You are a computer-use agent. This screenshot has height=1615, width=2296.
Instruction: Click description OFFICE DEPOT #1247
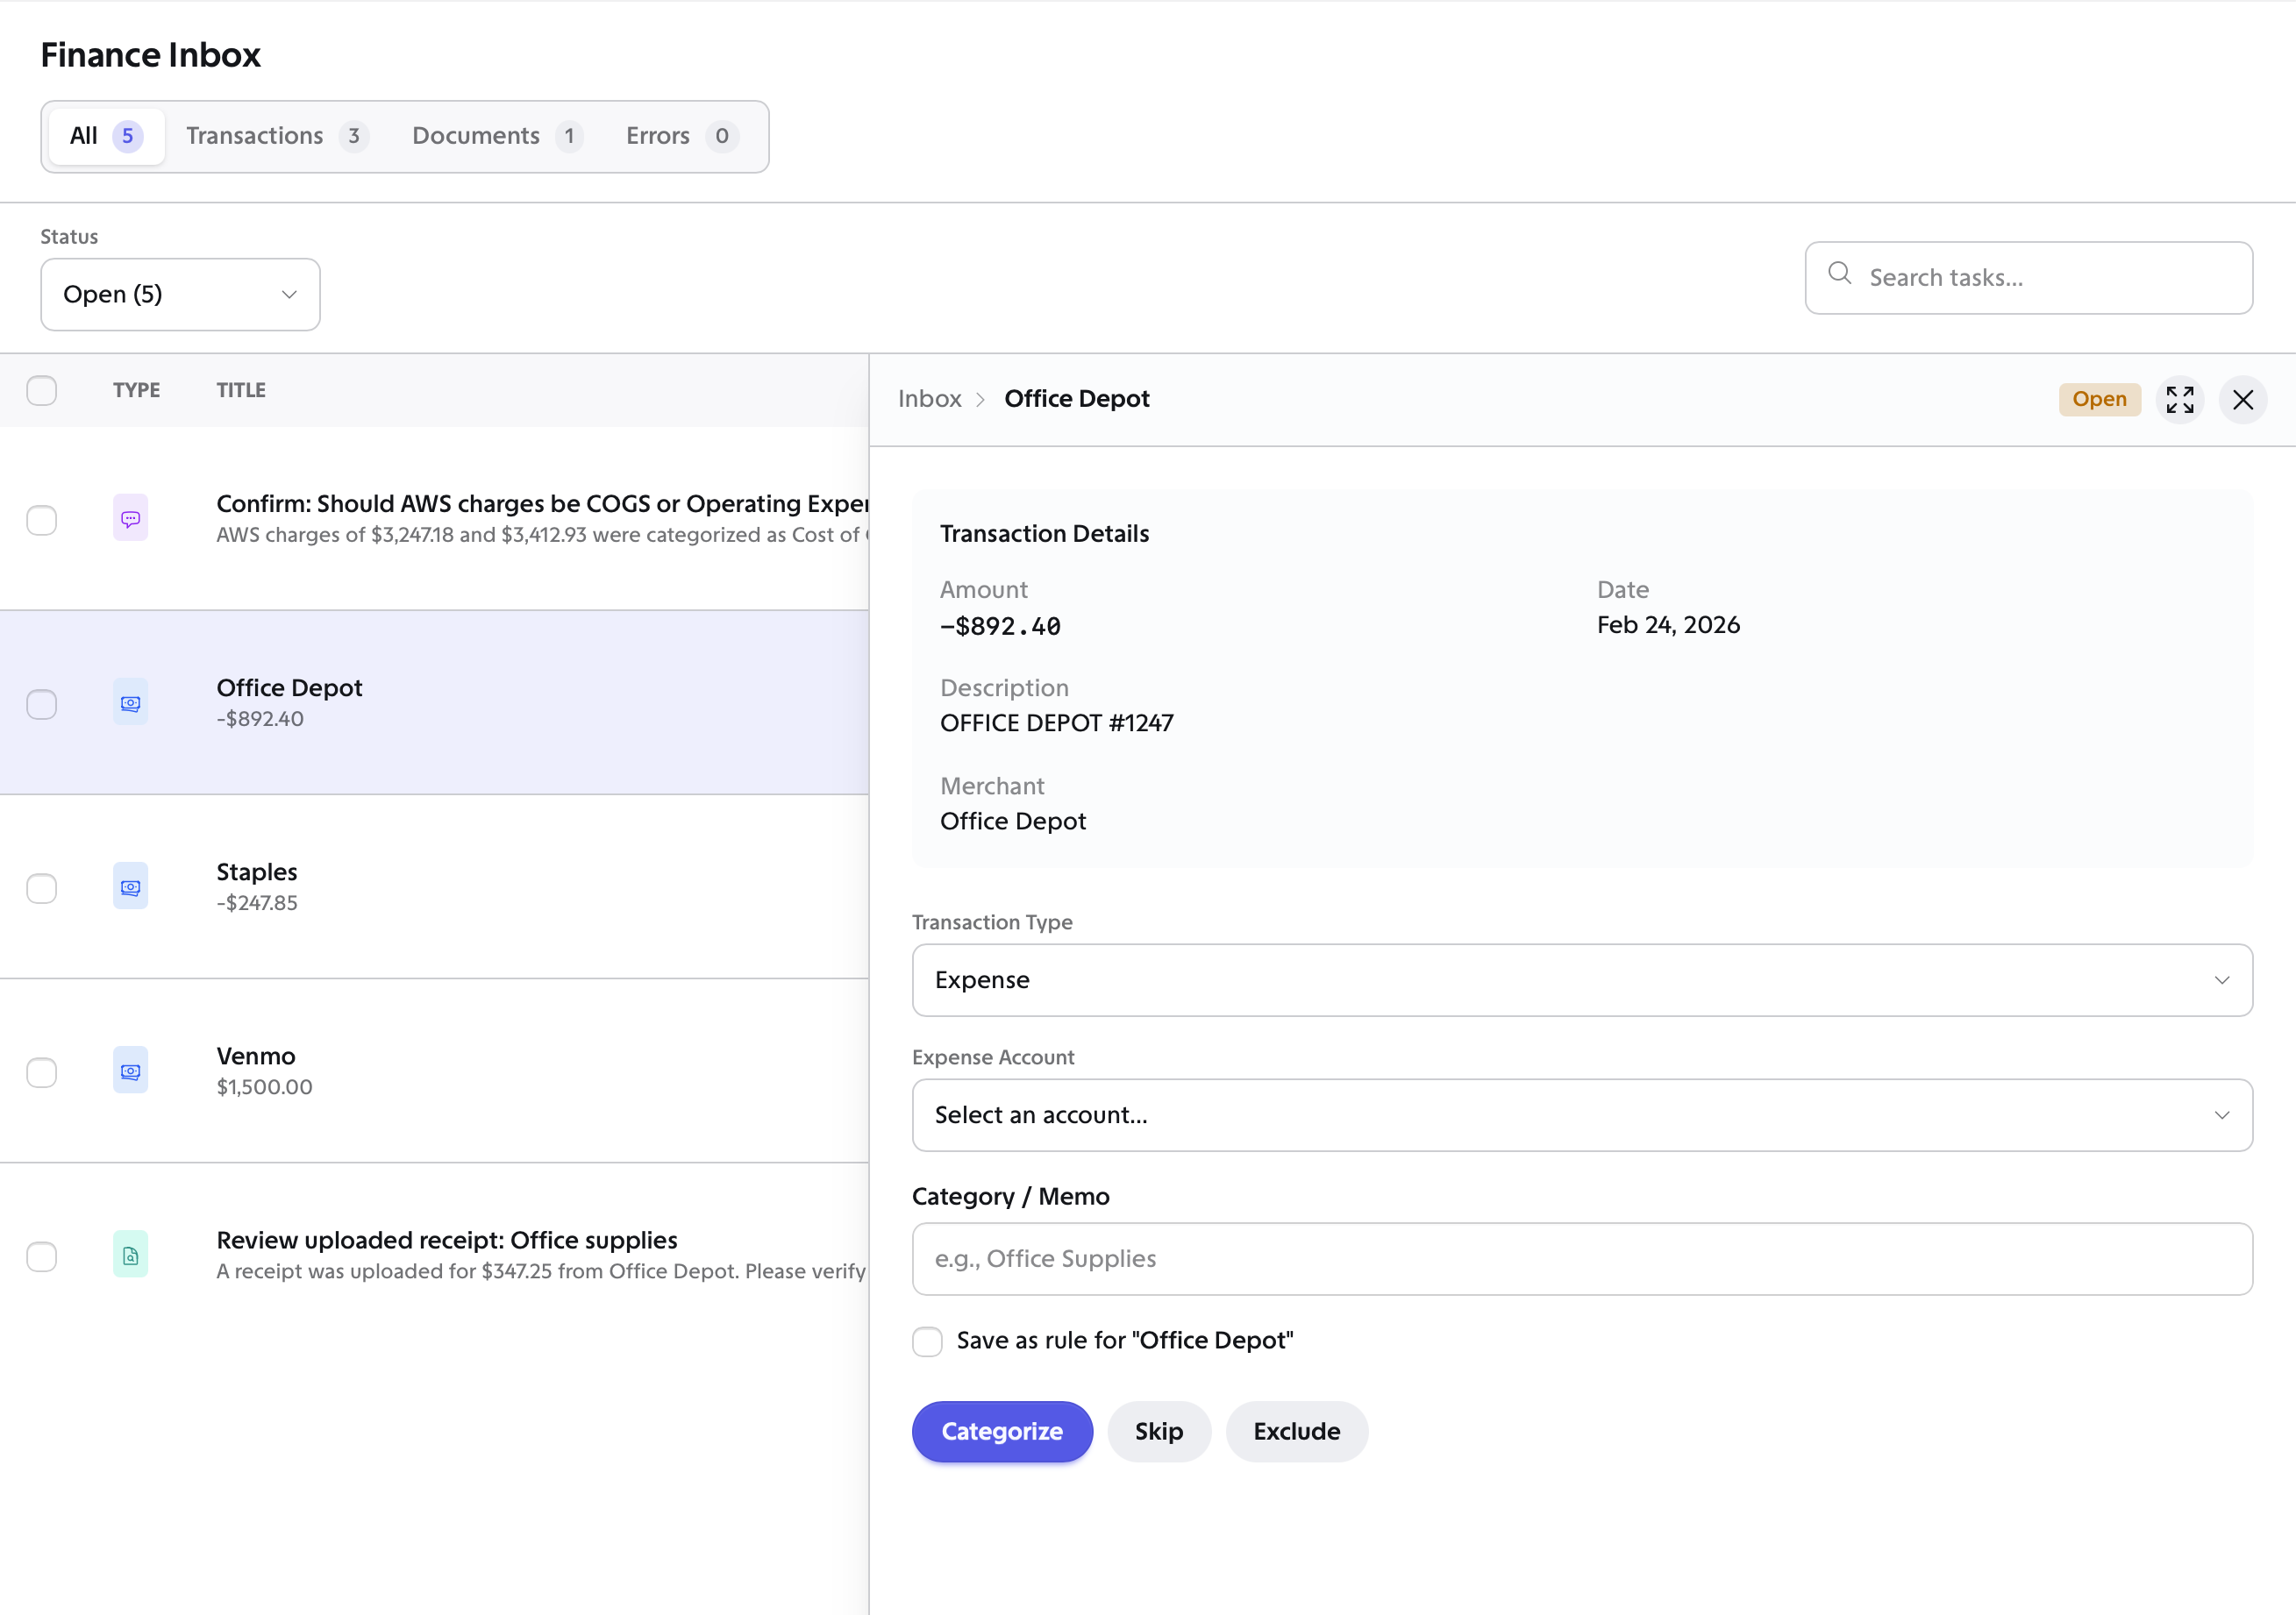pos(1056,723)
